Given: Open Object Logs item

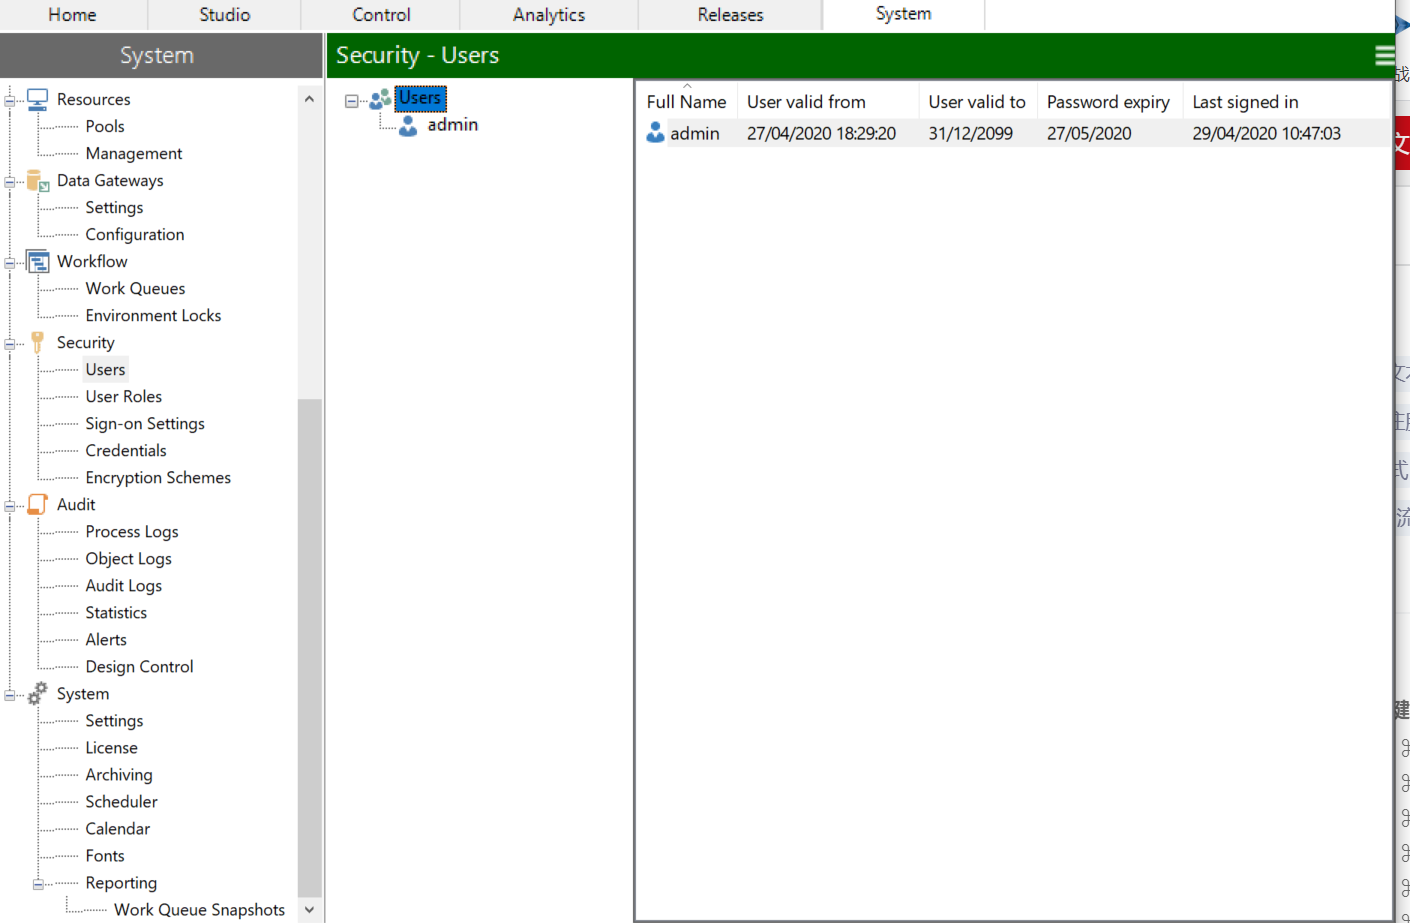Looking at the screenshot, I should pyautogui.click(x=128, y=558).
